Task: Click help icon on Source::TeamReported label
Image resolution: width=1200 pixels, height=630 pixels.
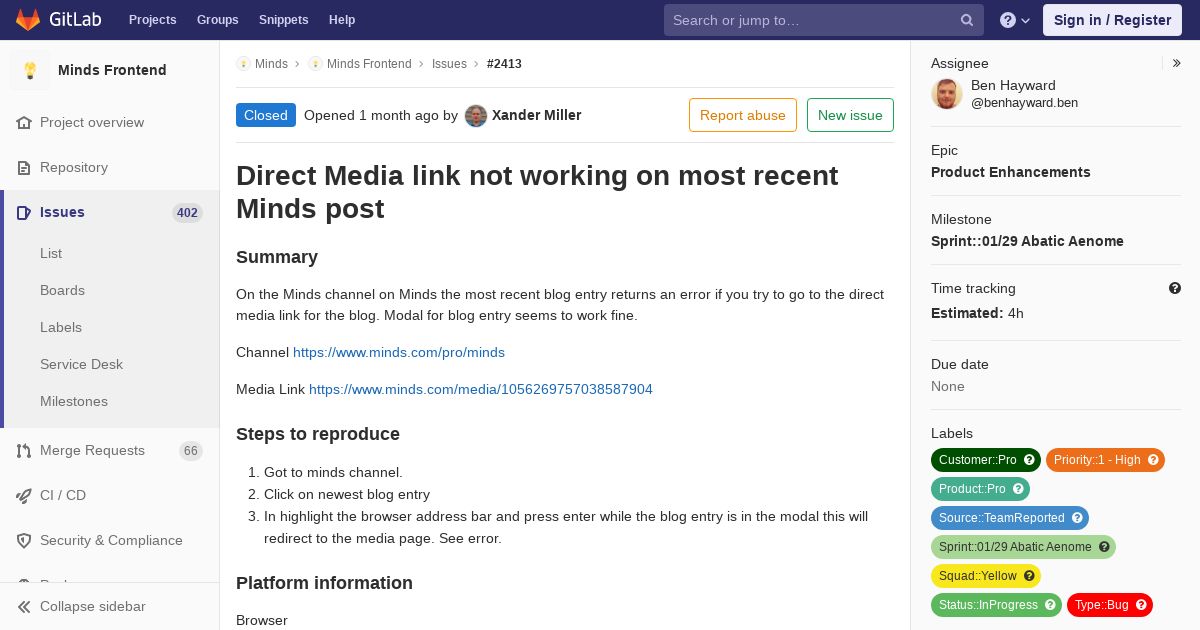Action: pos(1077,518)
